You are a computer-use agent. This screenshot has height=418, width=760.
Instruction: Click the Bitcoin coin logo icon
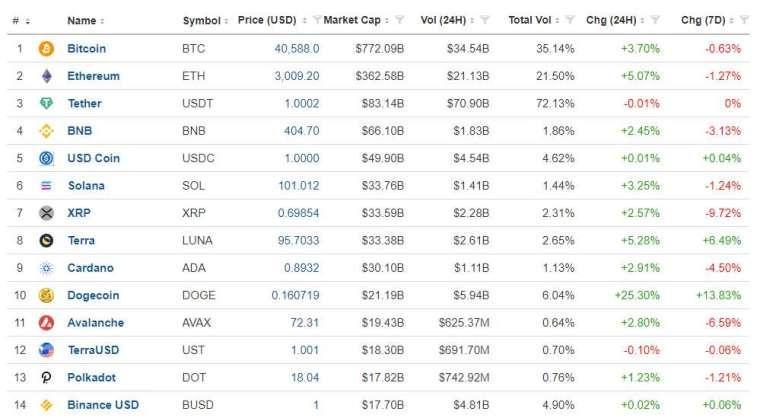click(46, 48)
